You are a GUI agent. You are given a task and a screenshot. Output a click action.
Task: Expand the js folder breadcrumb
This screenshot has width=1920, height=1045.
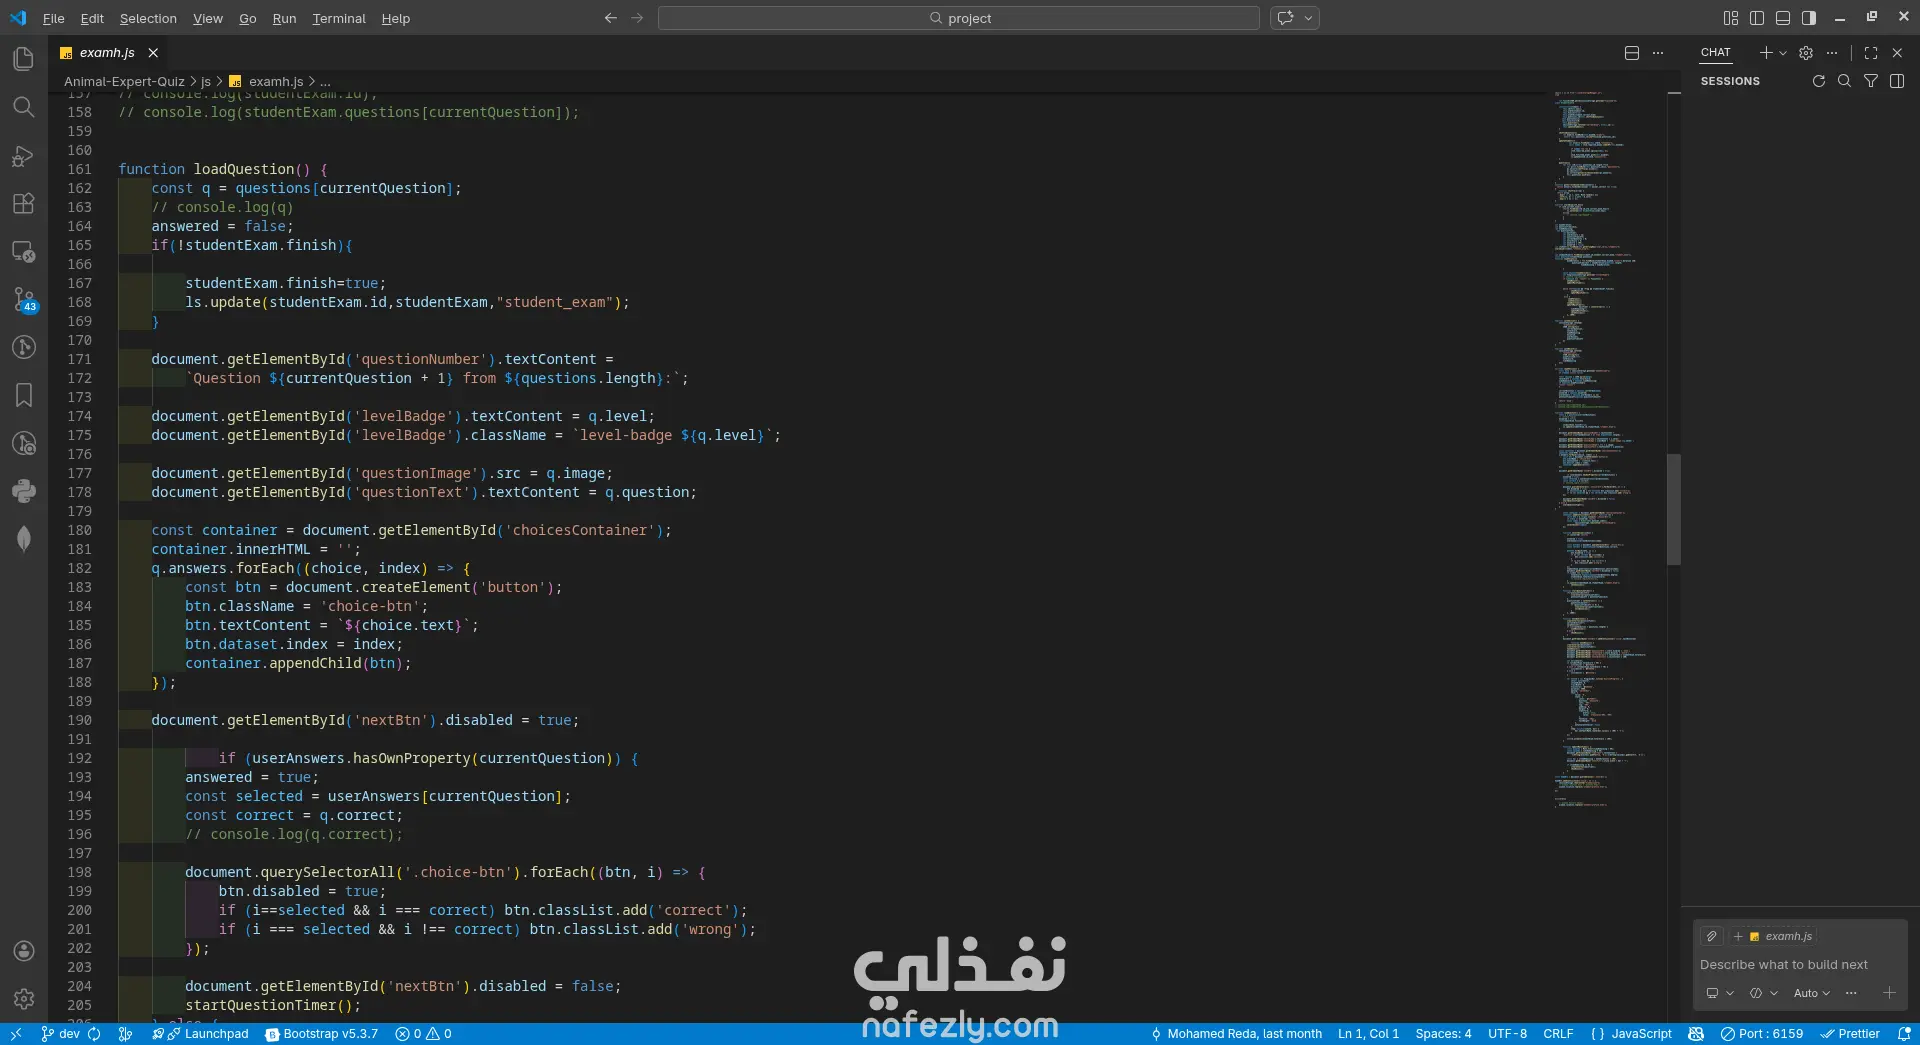coord(206,82)
